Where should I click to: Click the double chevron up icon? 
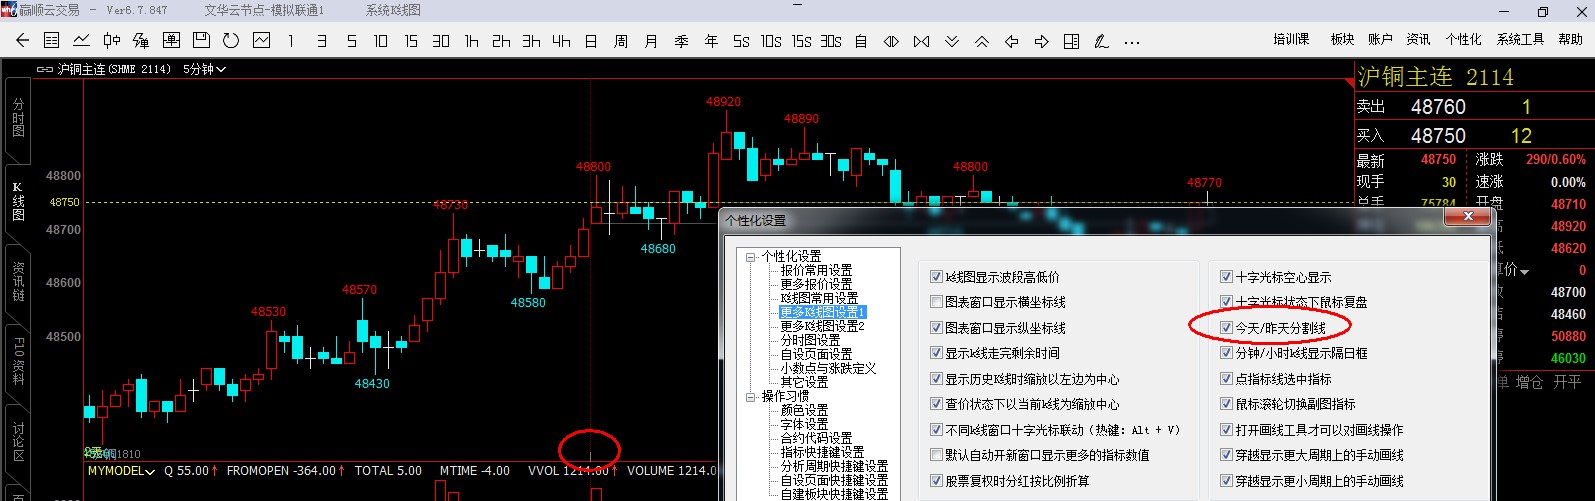tap(982, 41)
